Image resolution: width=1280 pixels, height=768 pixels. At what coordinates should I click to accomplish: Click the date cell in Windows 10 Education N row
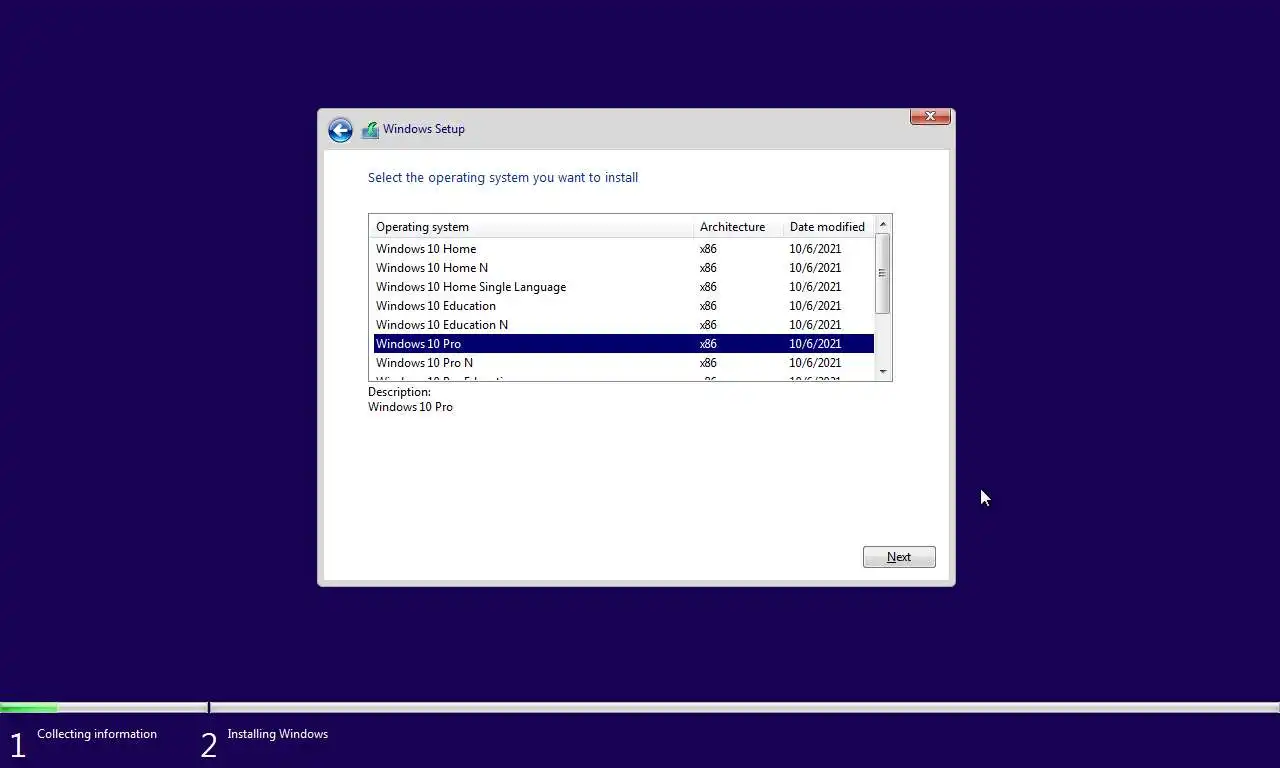point(815,325)
